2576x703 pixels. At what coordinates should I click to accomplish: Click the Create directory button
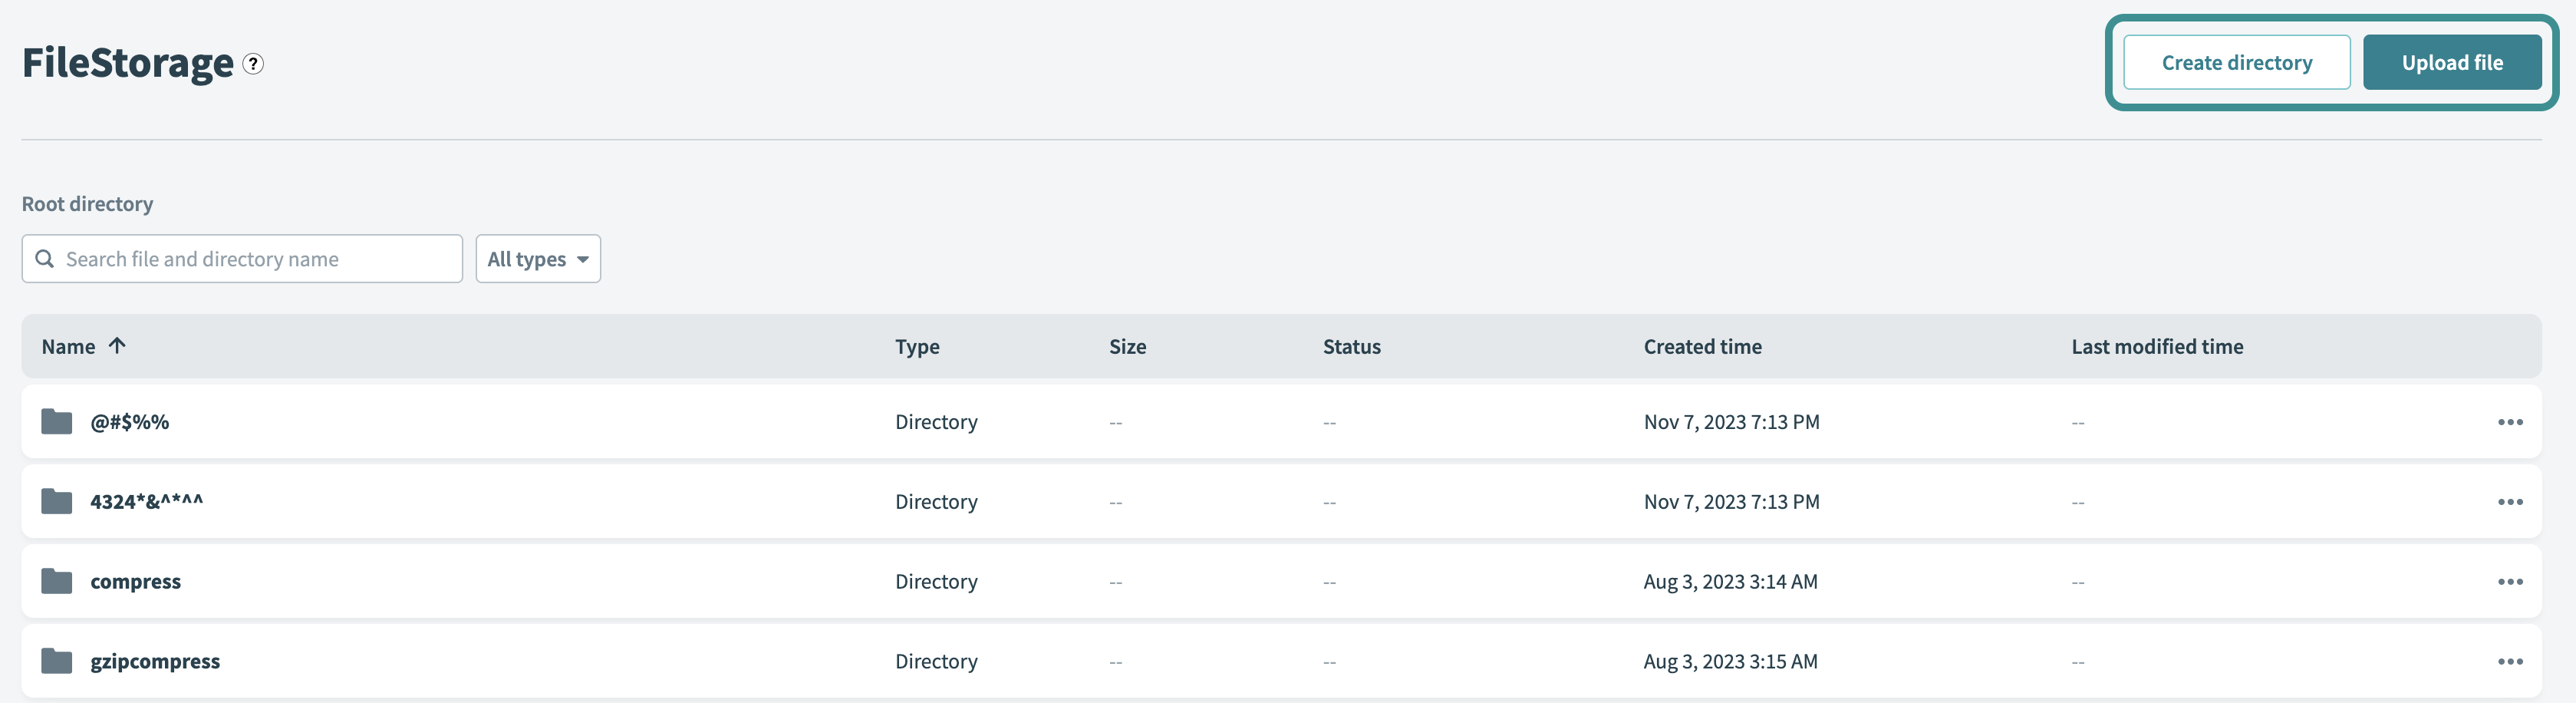(x=2237, y=61)
